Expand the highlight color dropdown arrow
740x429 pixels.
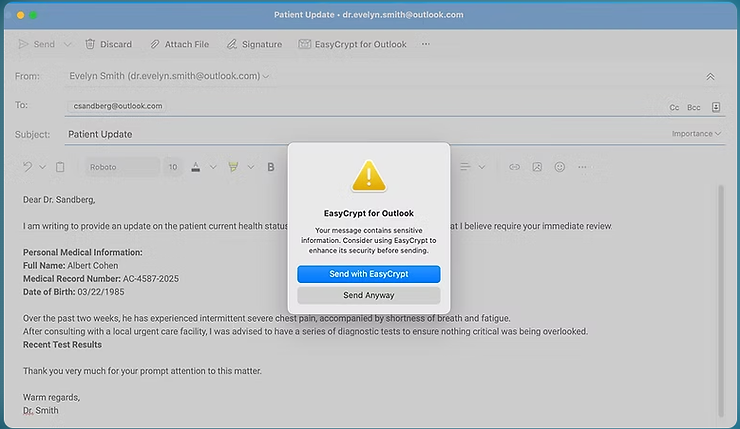[251, 167]
